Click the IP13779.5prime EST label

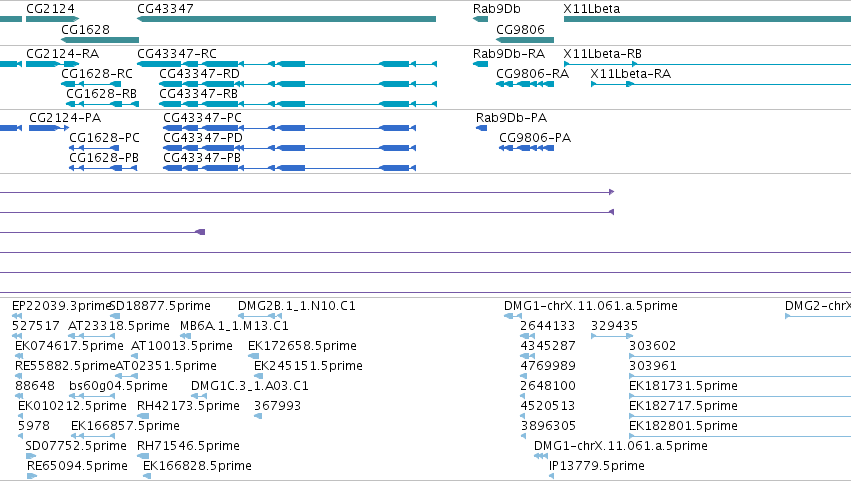point(597,466)
